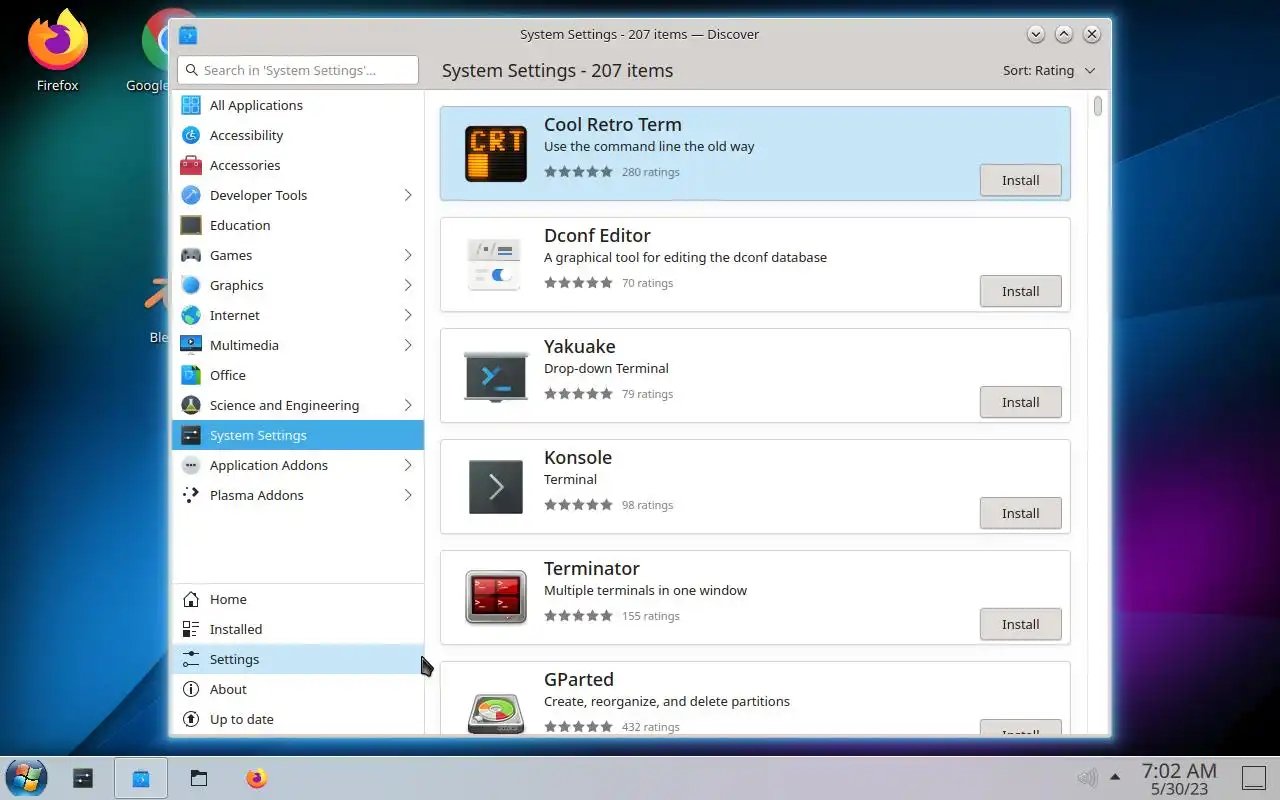
Task: Install Terminator
Action: coord(1020,624)
